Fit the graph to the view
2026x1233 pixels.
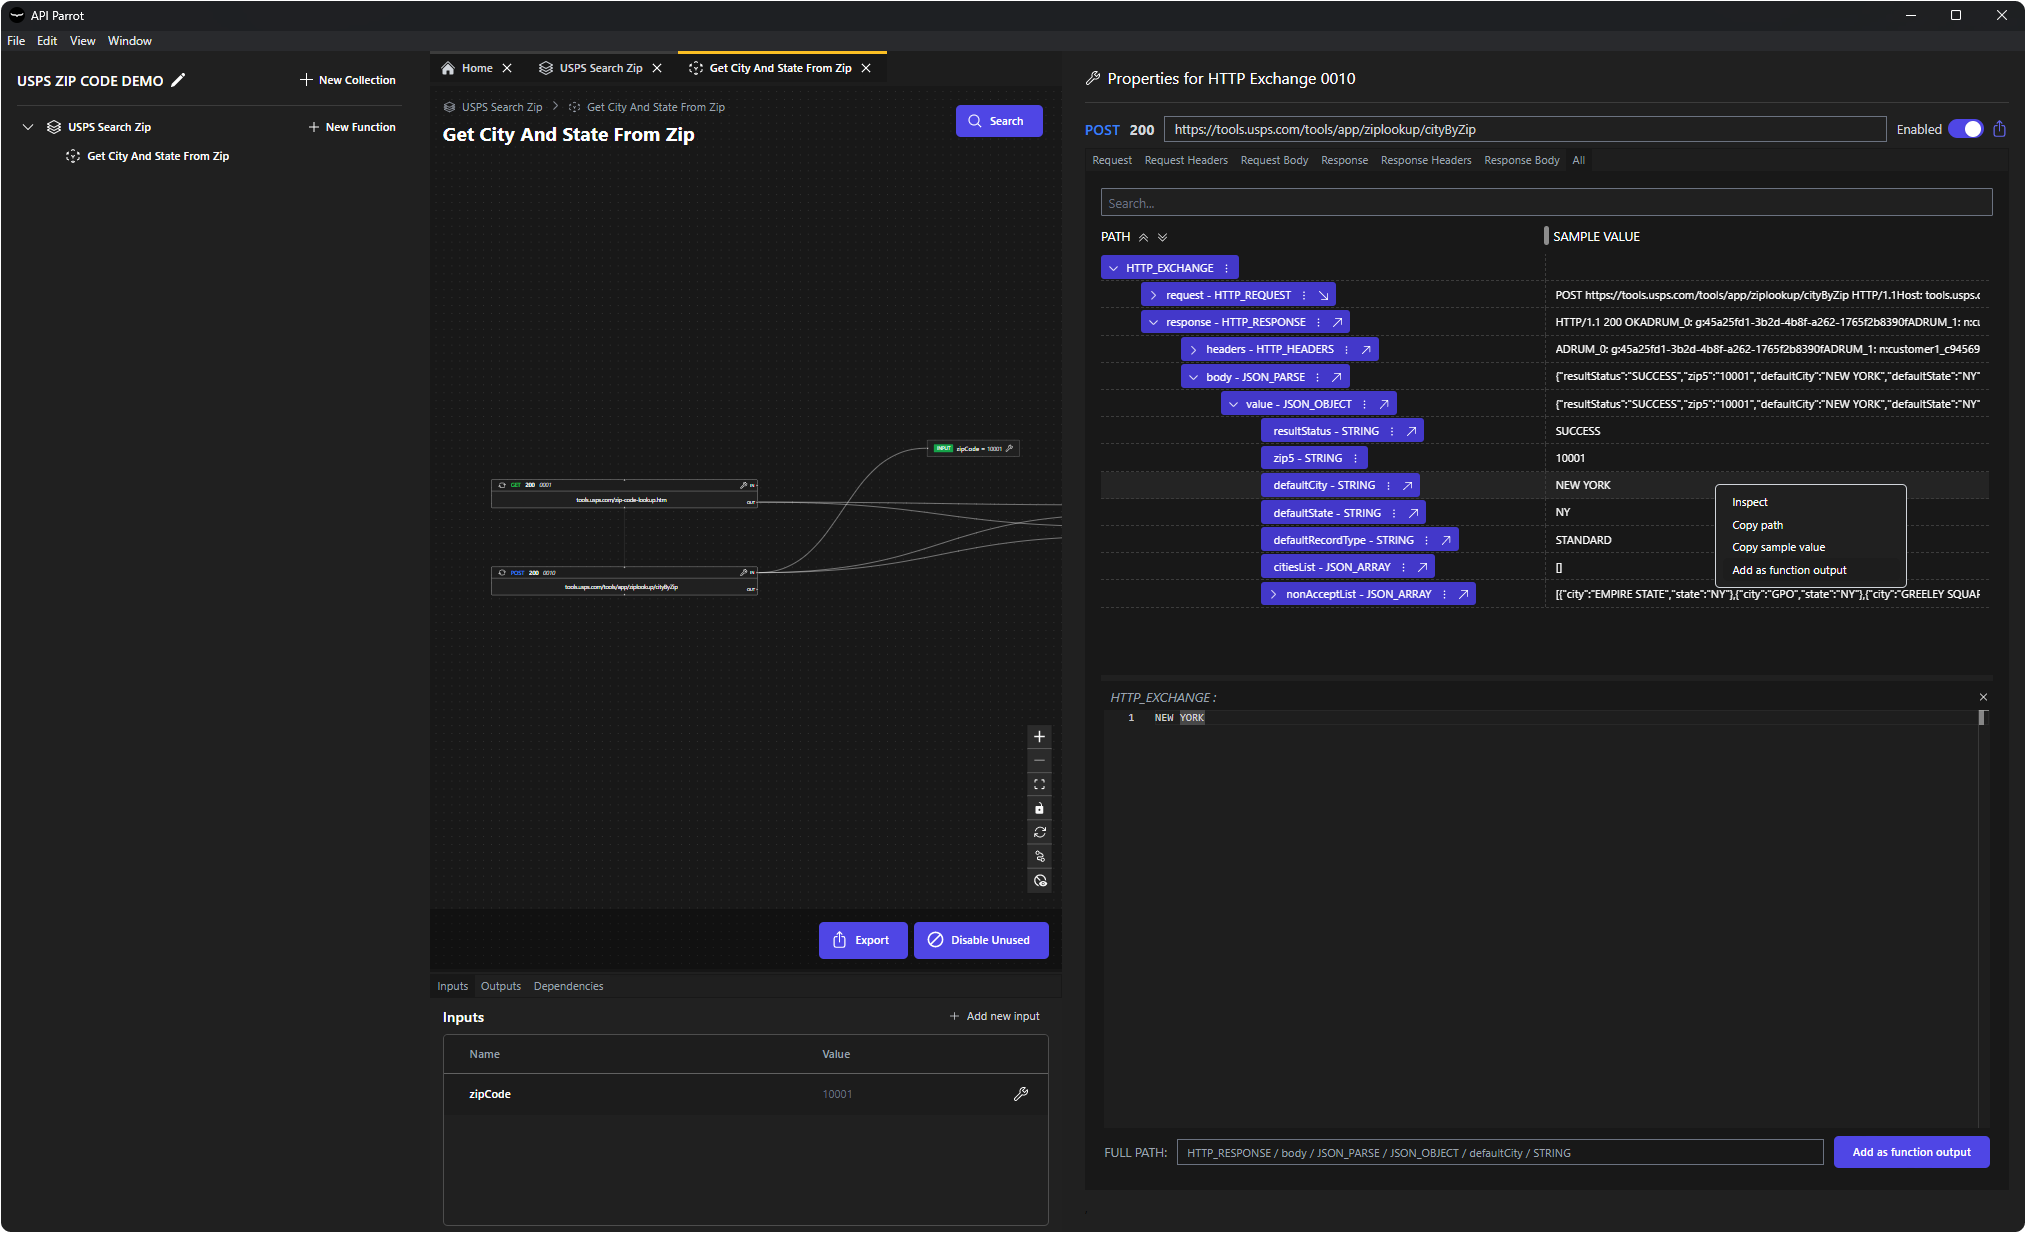1039,784
